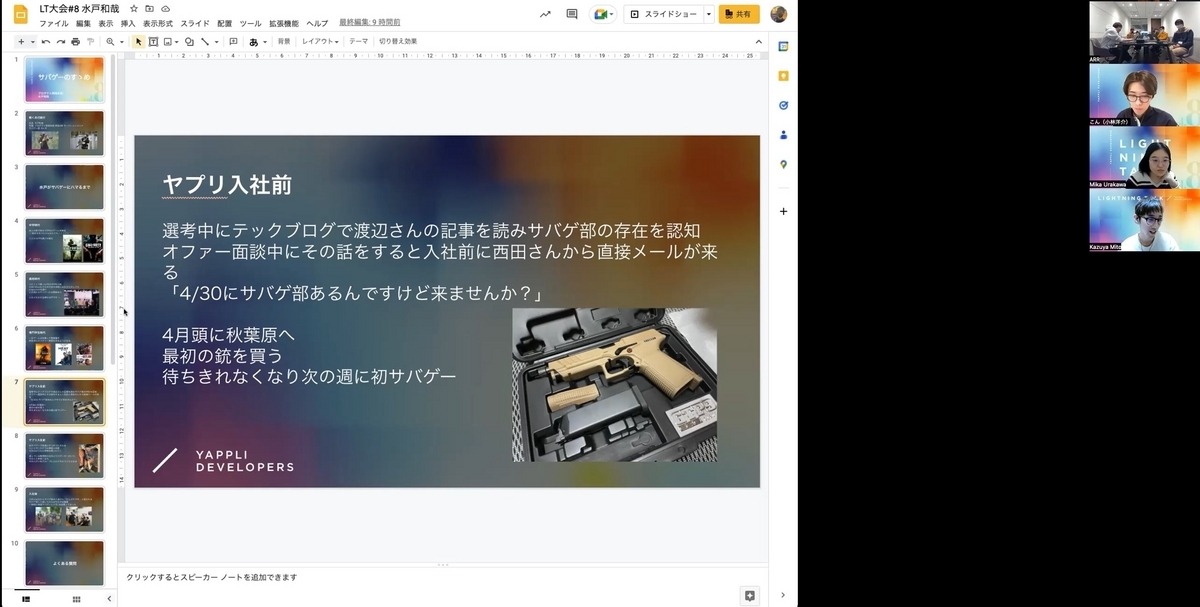The width and height of the screenshot is (1200, 607).
Task: Select slide 1 サバゲーのすゝめ thumbnail
Action: click(x=64, y=79)
